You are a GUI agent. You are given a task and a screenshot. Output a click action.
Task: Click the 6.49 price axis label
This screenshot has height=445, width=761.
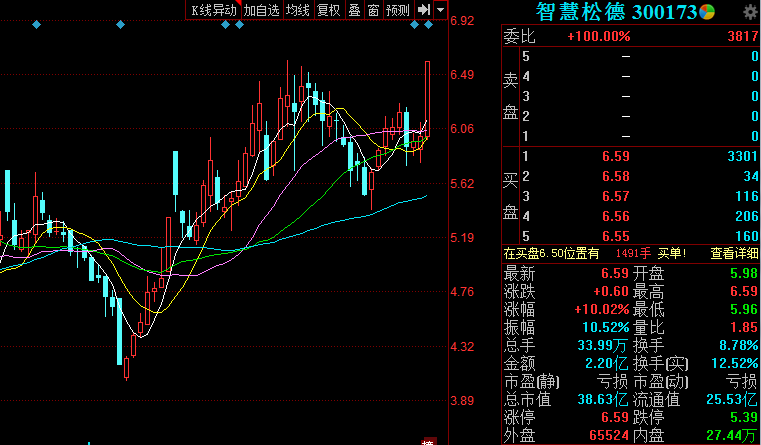(462, 75)
